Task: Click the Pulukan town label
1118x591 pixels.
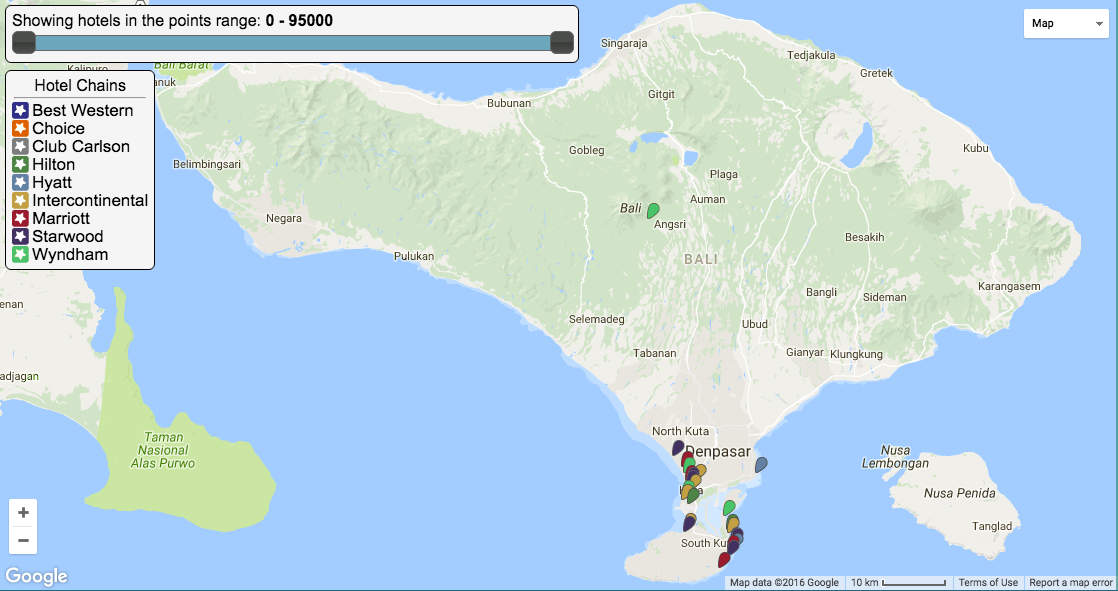Action: coord(414,256)
